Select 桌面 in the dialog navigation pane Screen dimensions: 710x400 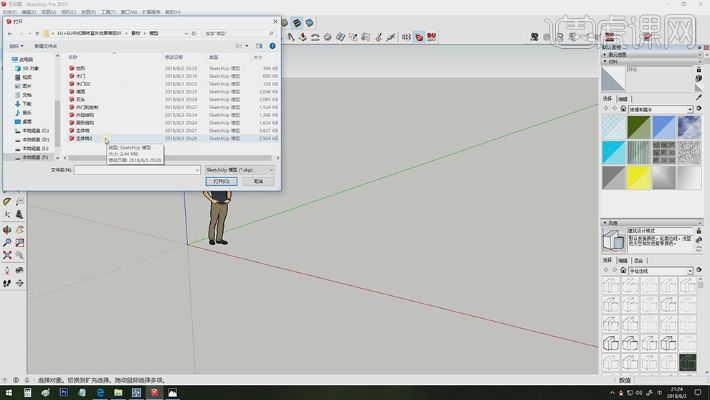[x=27, y=120]
